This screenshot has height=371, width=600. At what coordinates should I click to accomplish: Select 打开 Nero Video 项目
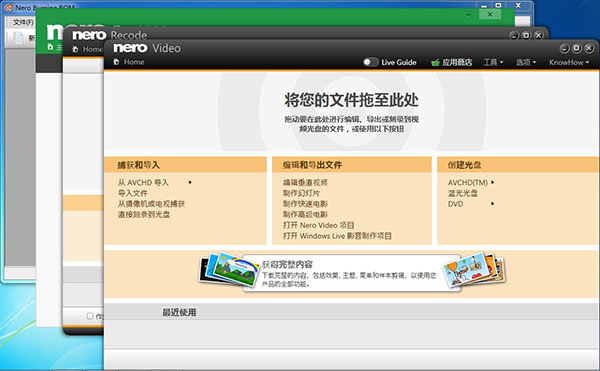point(318,225)
